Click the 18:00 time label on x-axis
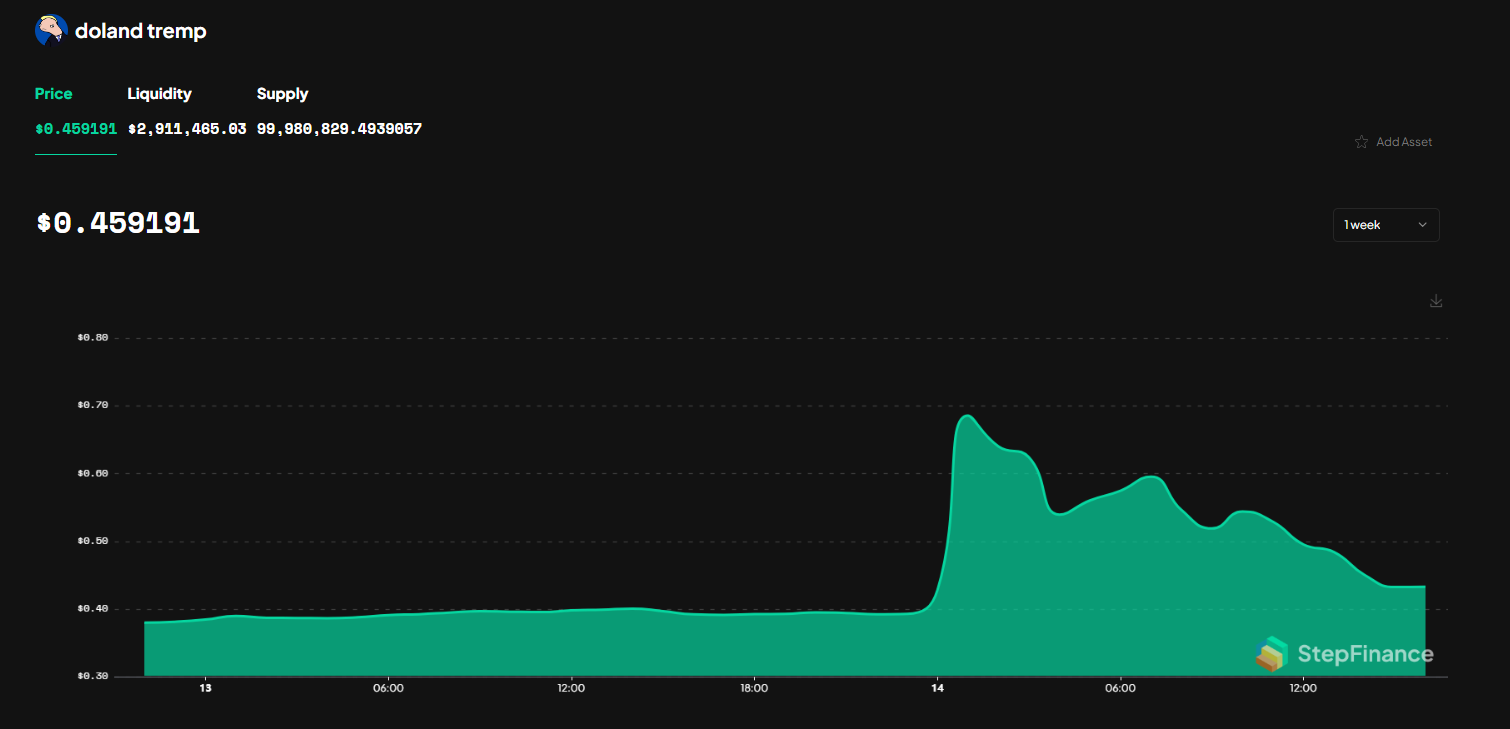This screenshot has width=1510, height=729. click(x=754, y=688)
